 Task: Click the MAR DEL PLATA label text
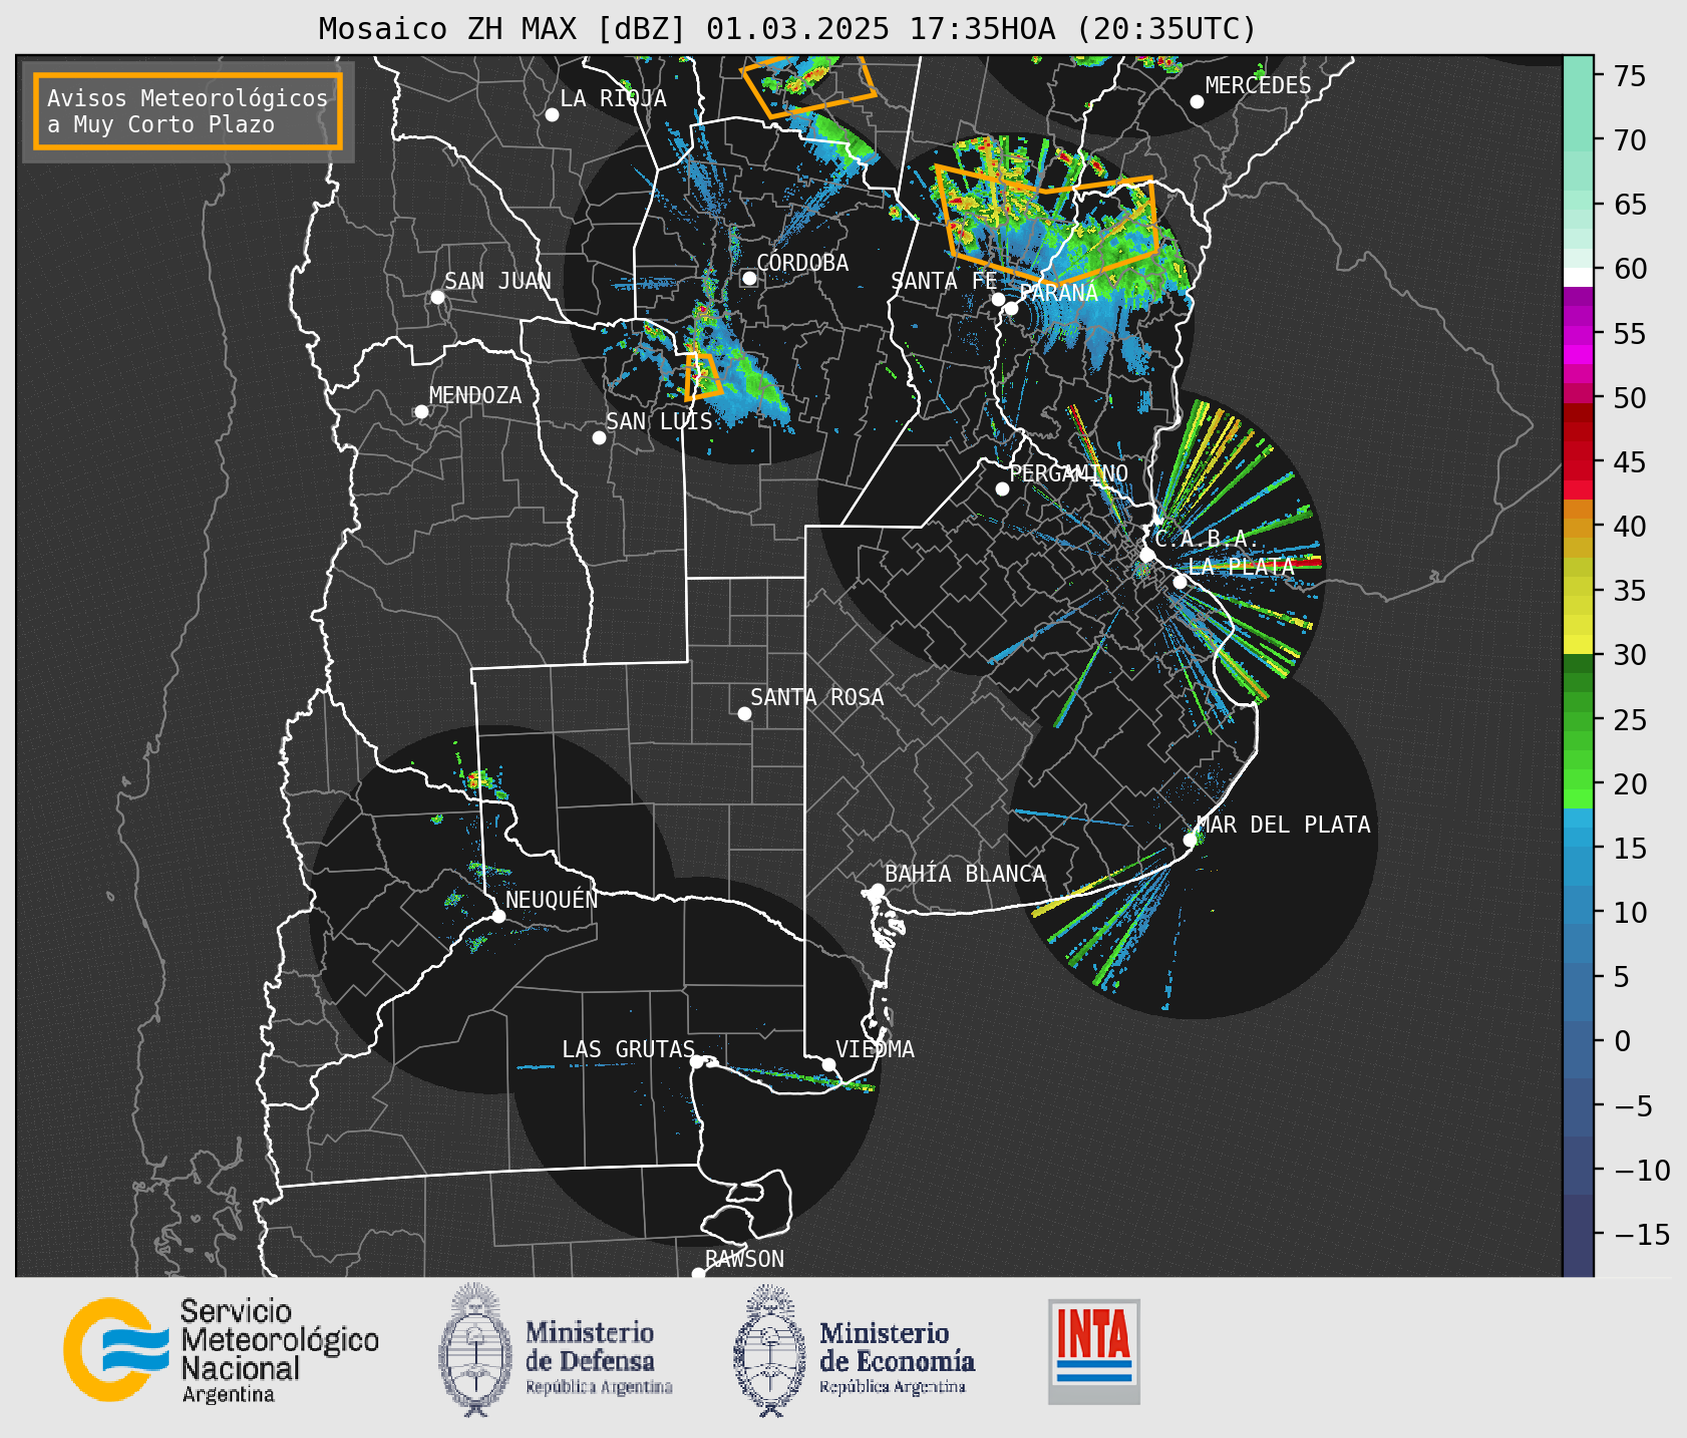(1283, 825)
